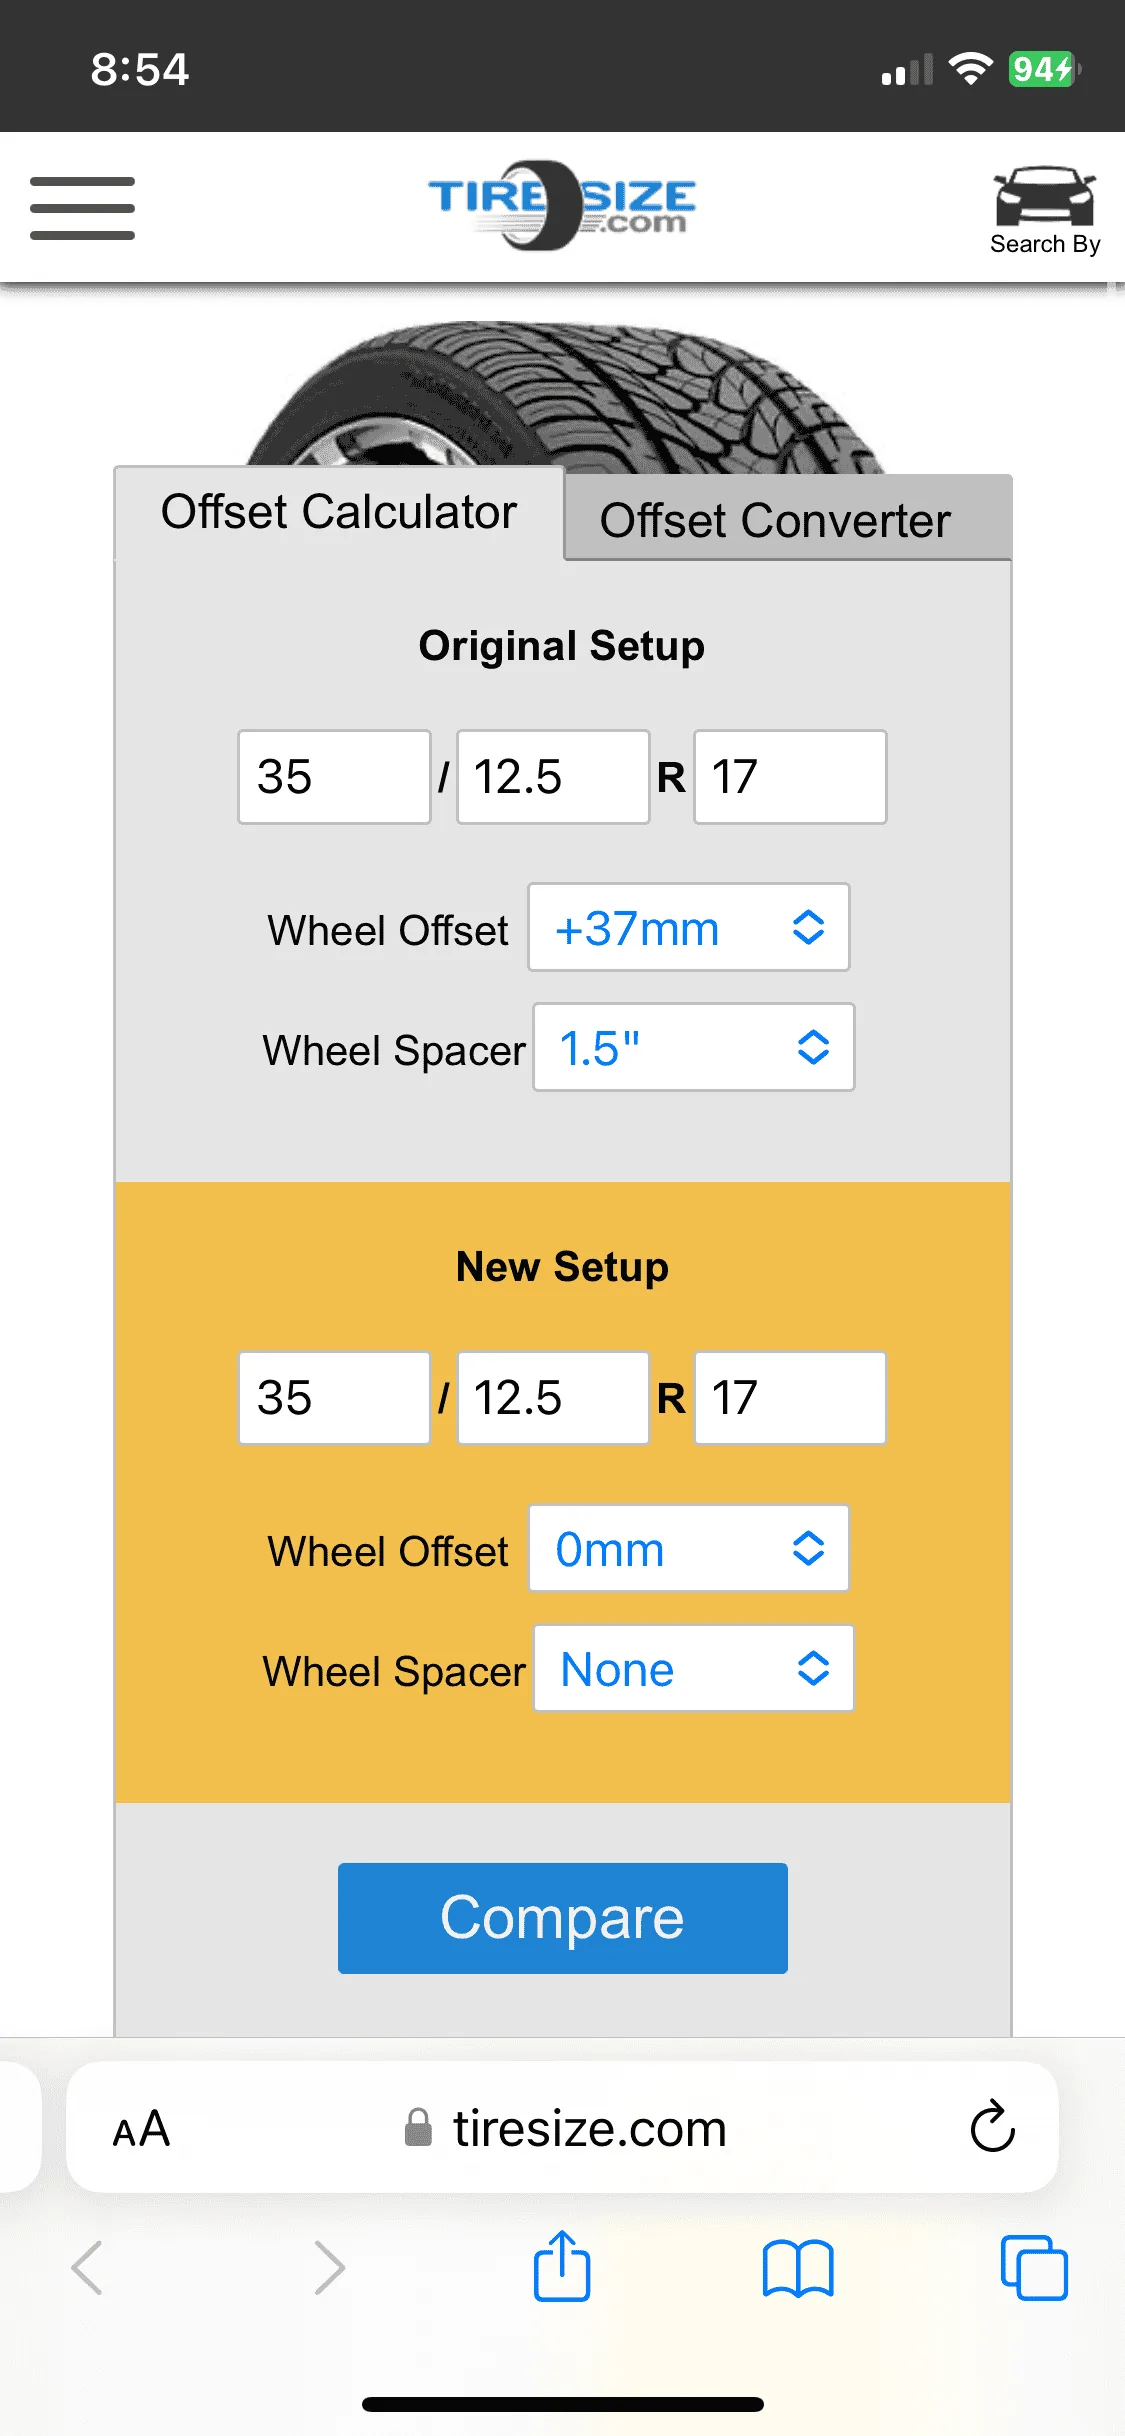Open New Setup Wheel Offset dropdown

coord(689,1549)
